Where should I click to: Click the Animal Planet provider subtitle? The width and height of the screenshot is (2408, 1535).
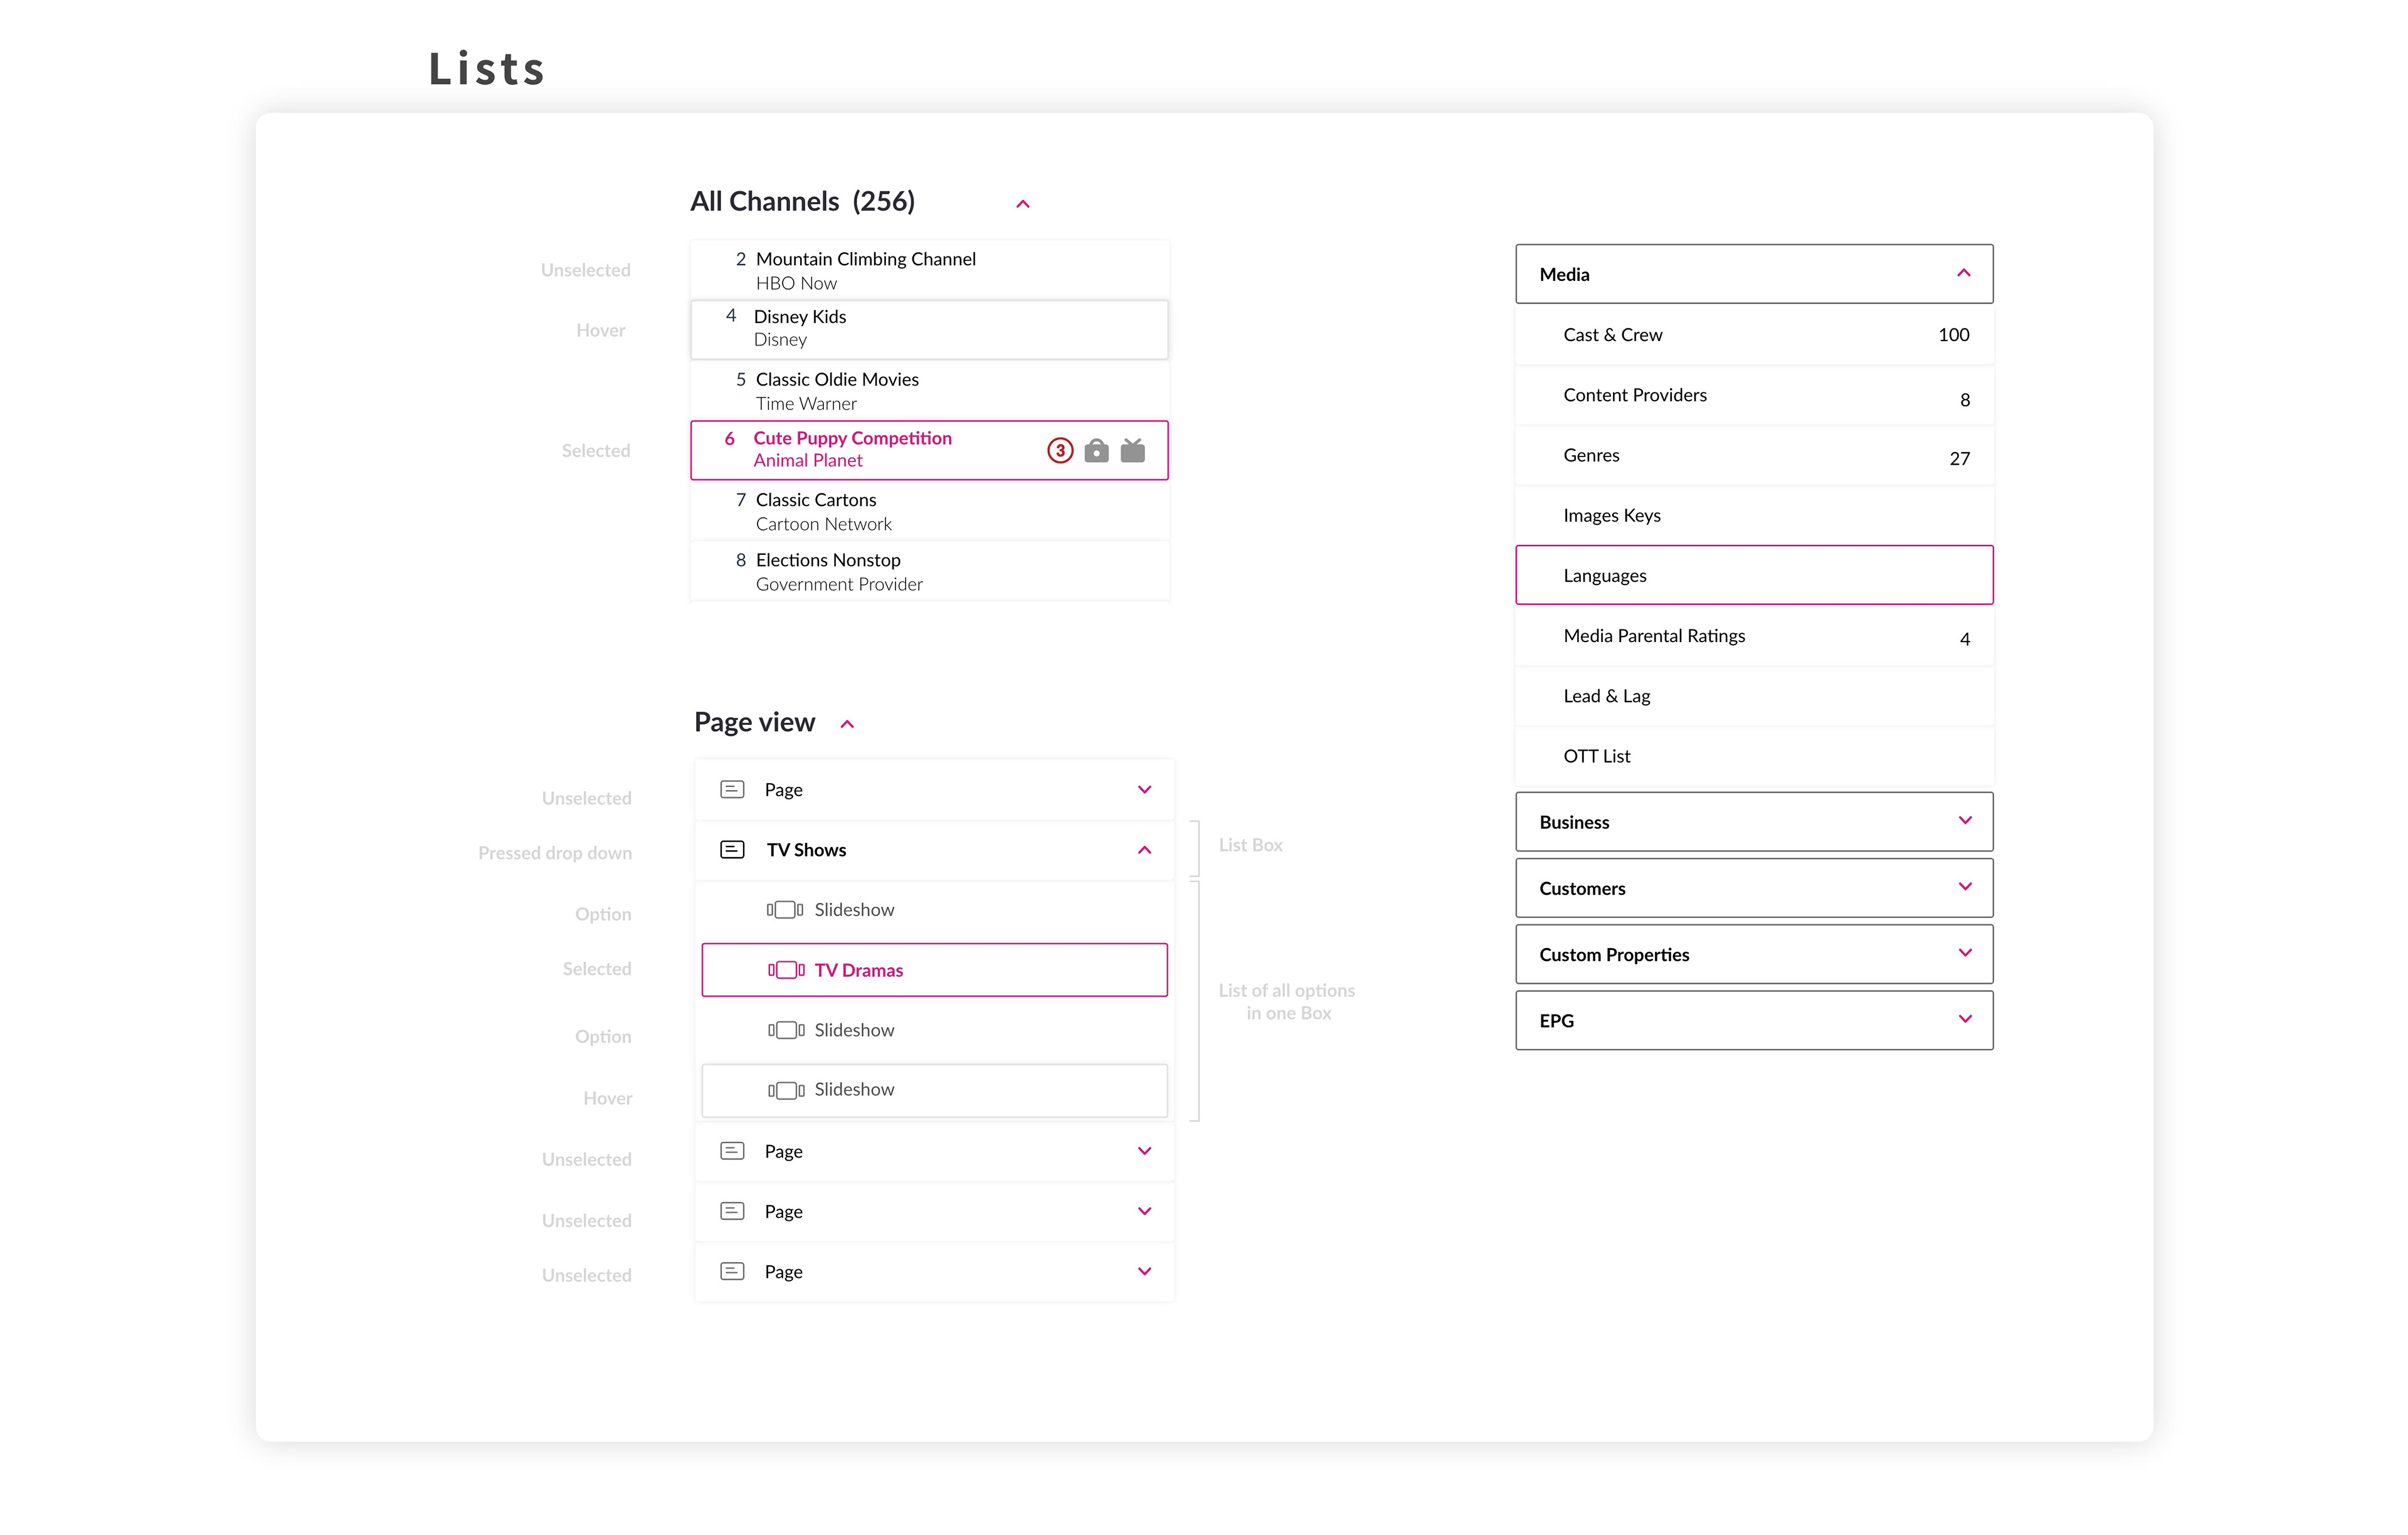point(808,460)
